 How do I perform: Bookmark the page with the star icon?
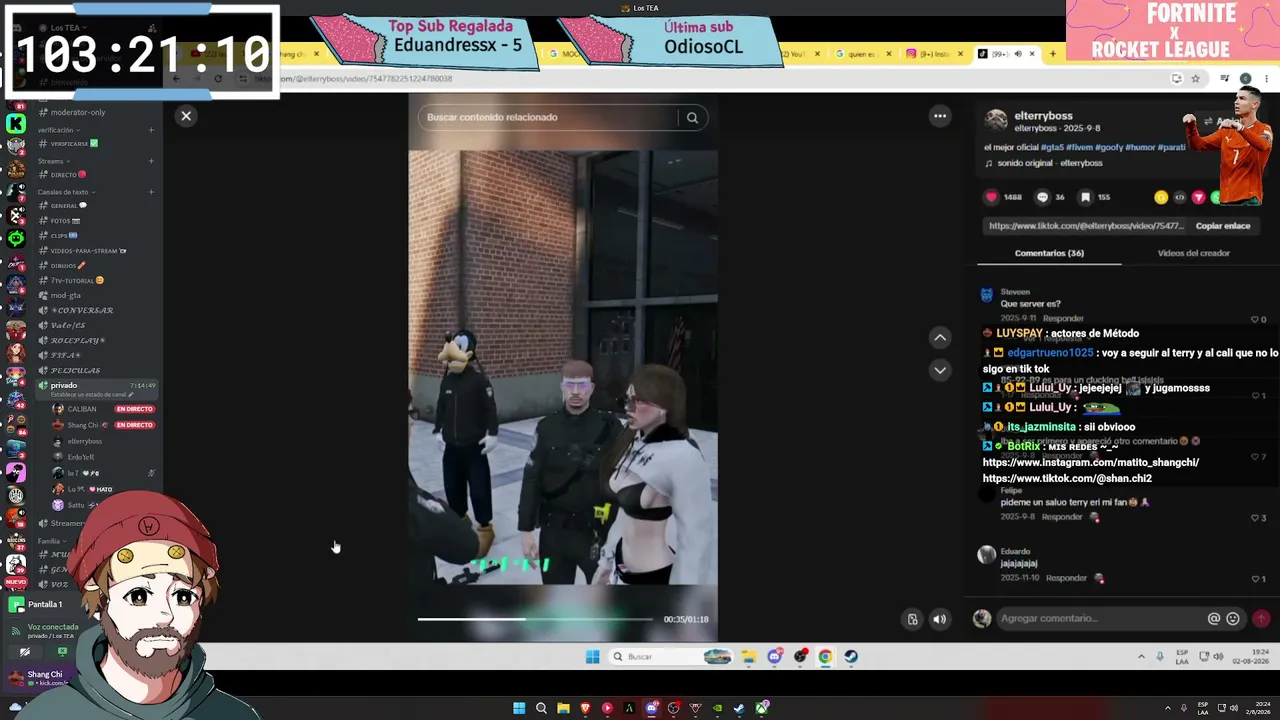tap(1195, 79)
